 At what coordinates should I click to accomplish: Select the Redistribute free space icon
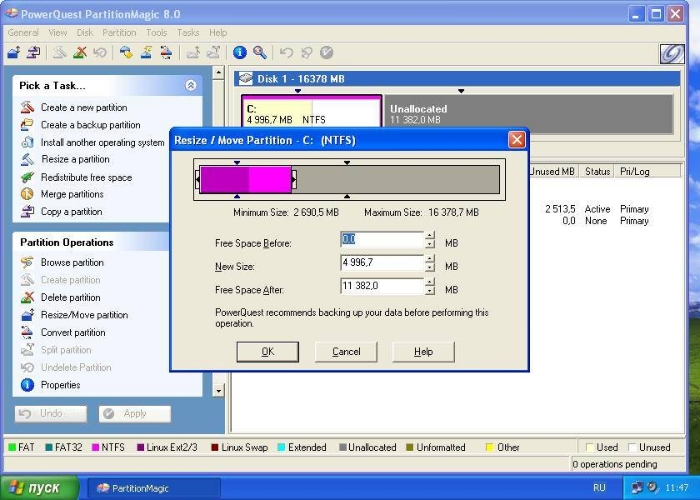[x=27, y=177]
